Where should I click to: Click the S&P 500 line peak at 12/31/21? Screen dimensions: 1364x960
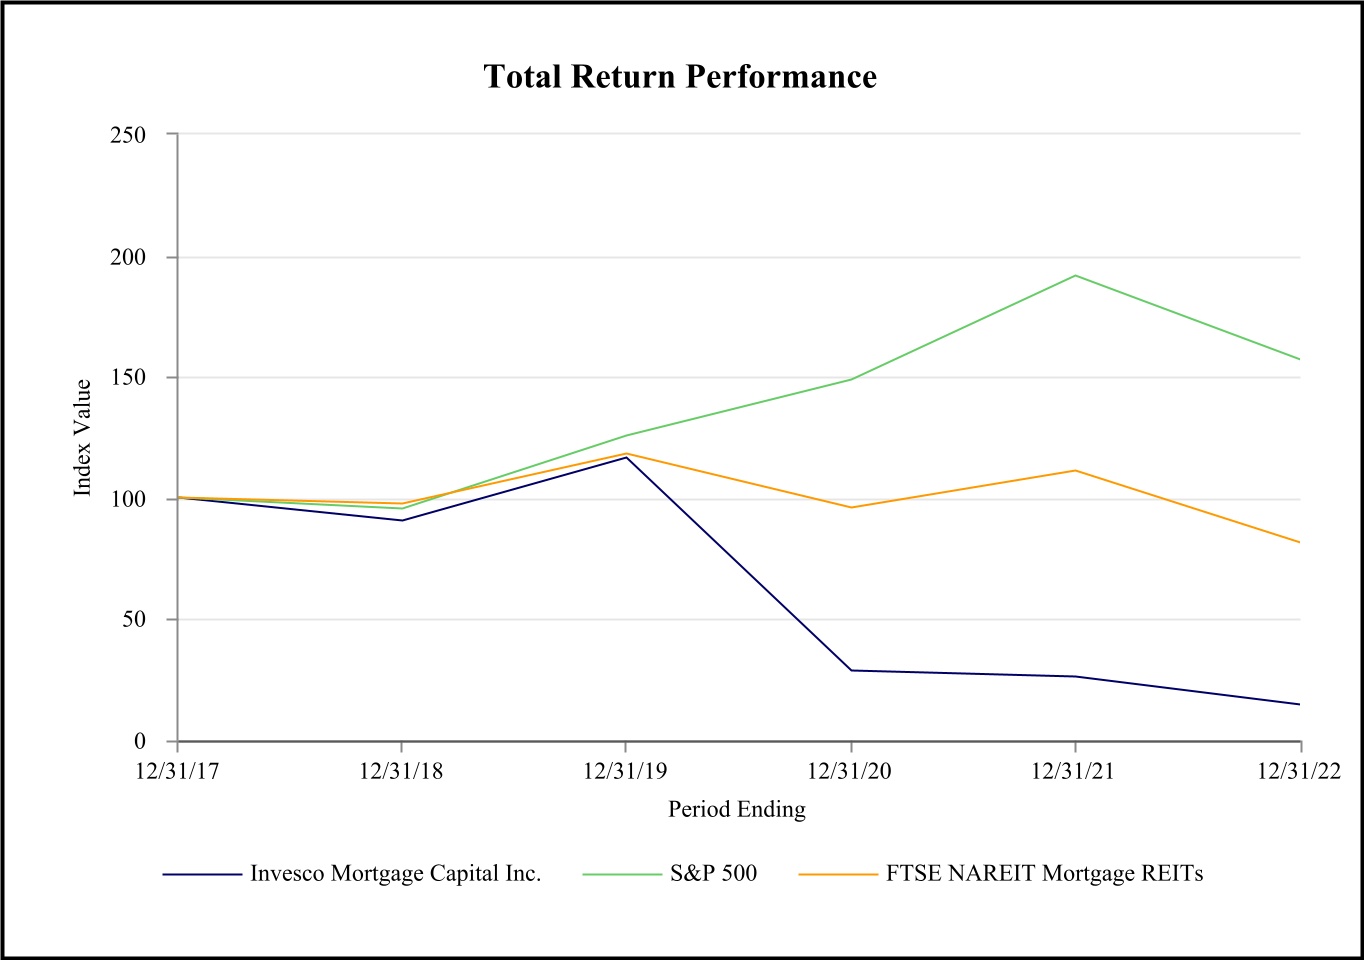click(1075, 275)
